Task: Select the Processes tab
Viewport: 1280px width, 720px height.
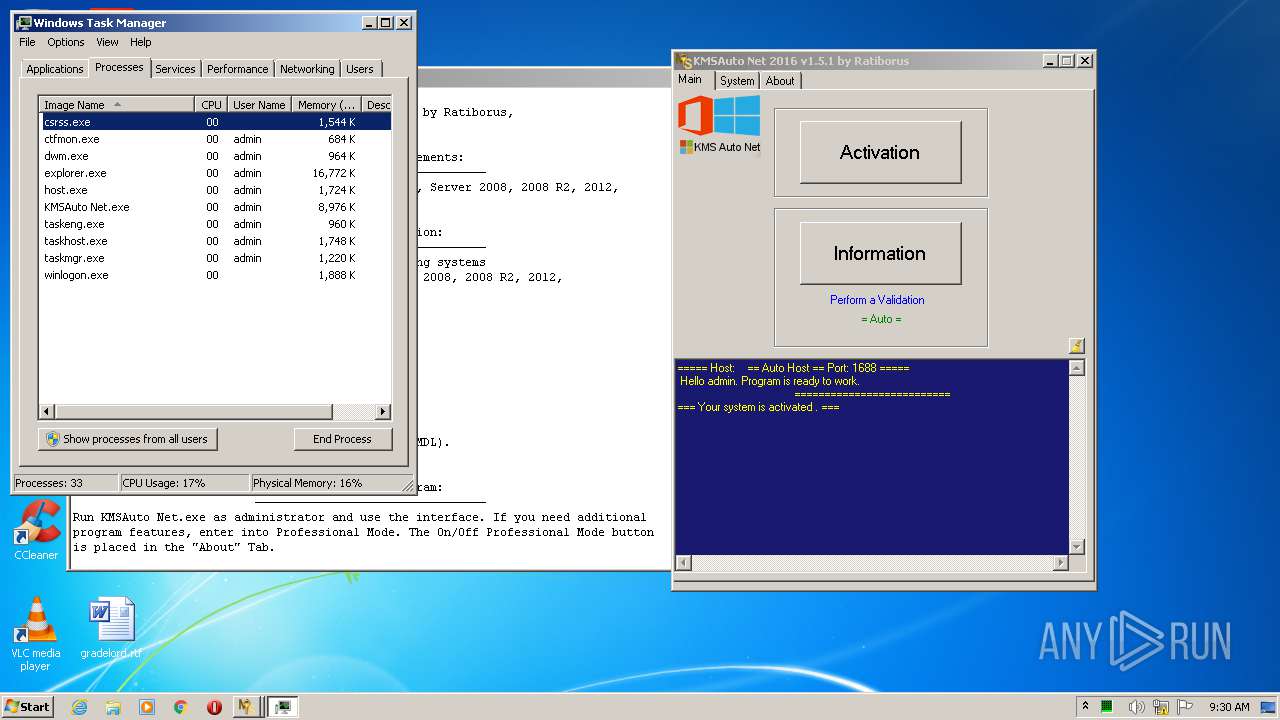Action: click(119, 67)
